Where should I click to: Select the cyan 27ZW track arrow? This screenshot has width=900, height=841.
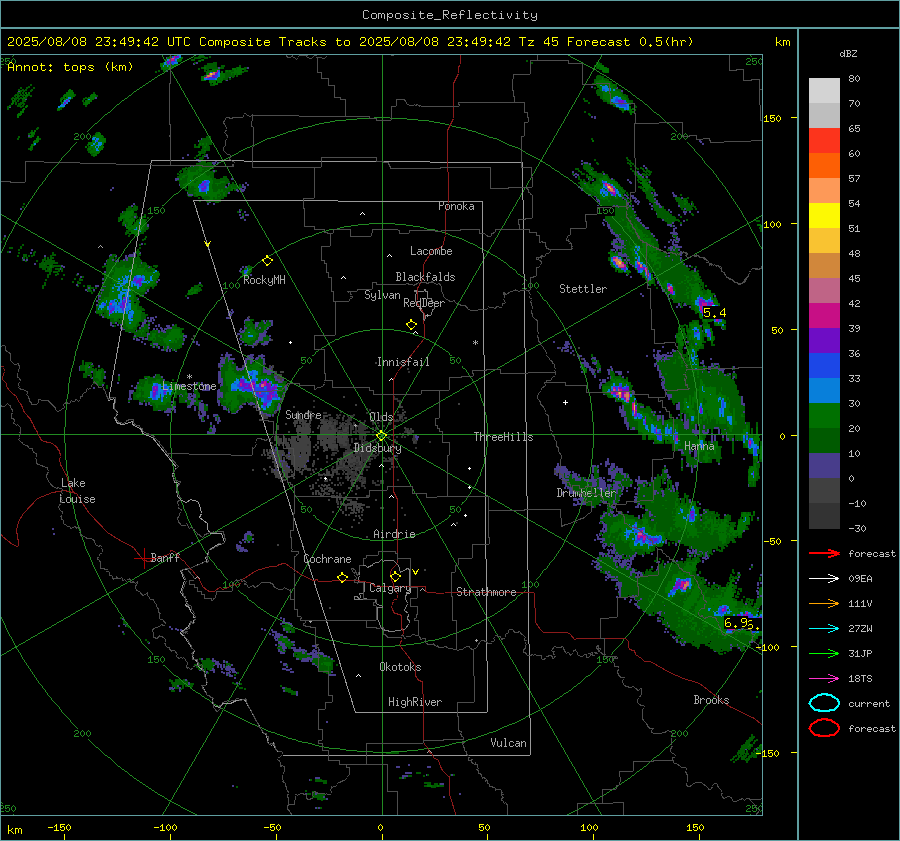(x=824, y=629)
